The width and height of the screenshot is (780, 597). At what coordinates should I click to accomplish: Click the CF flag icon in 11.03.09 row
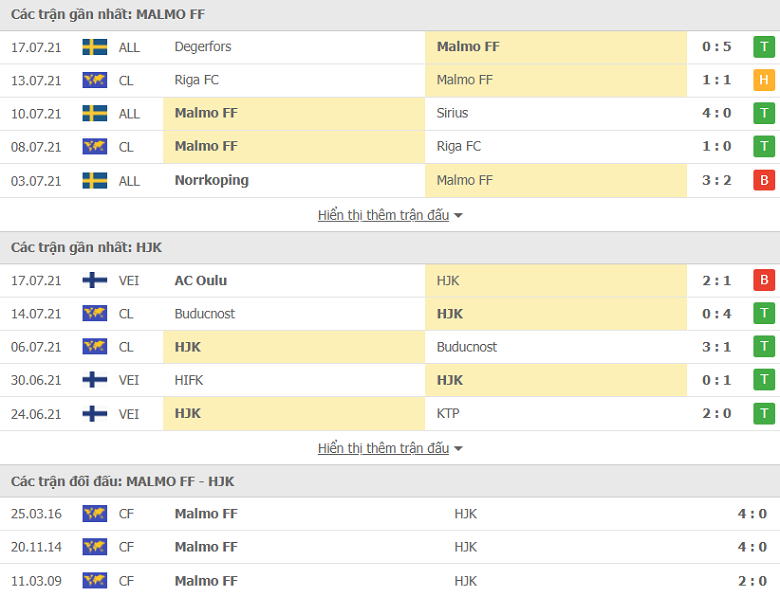point(95,581)
